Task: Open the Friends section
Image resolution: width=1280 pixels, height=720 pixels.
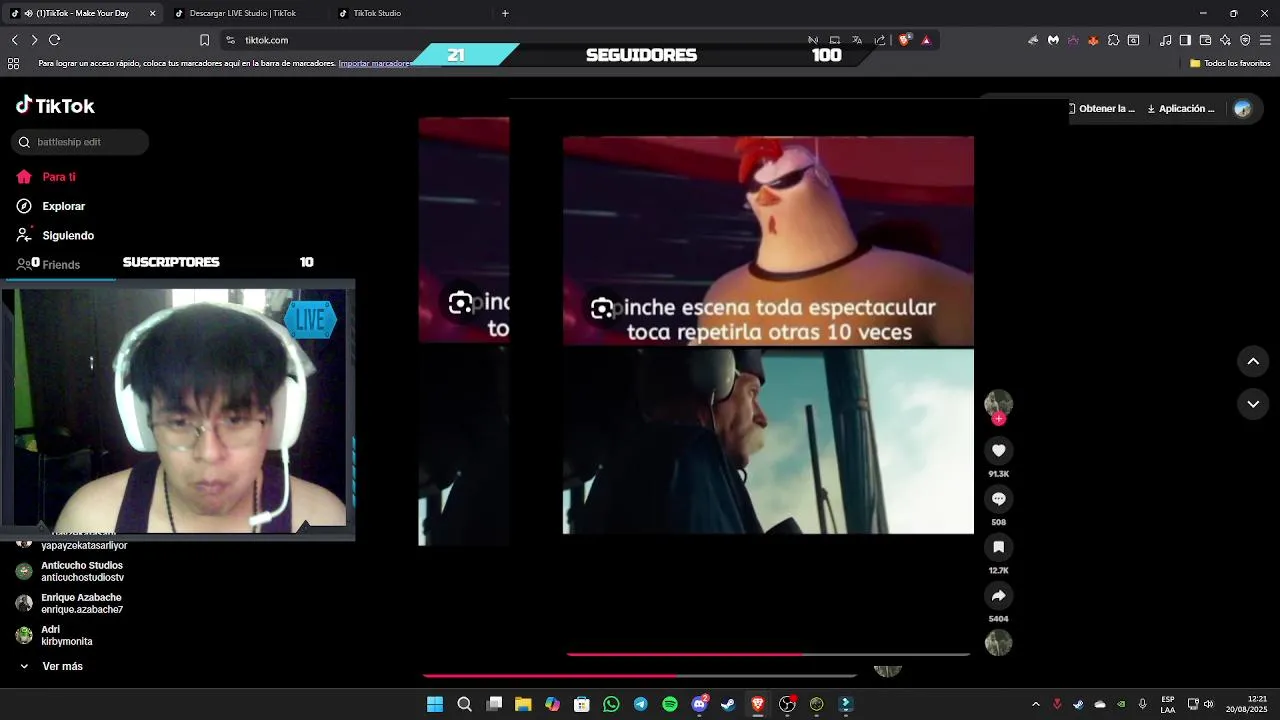Action: click(x=49, y=264)
